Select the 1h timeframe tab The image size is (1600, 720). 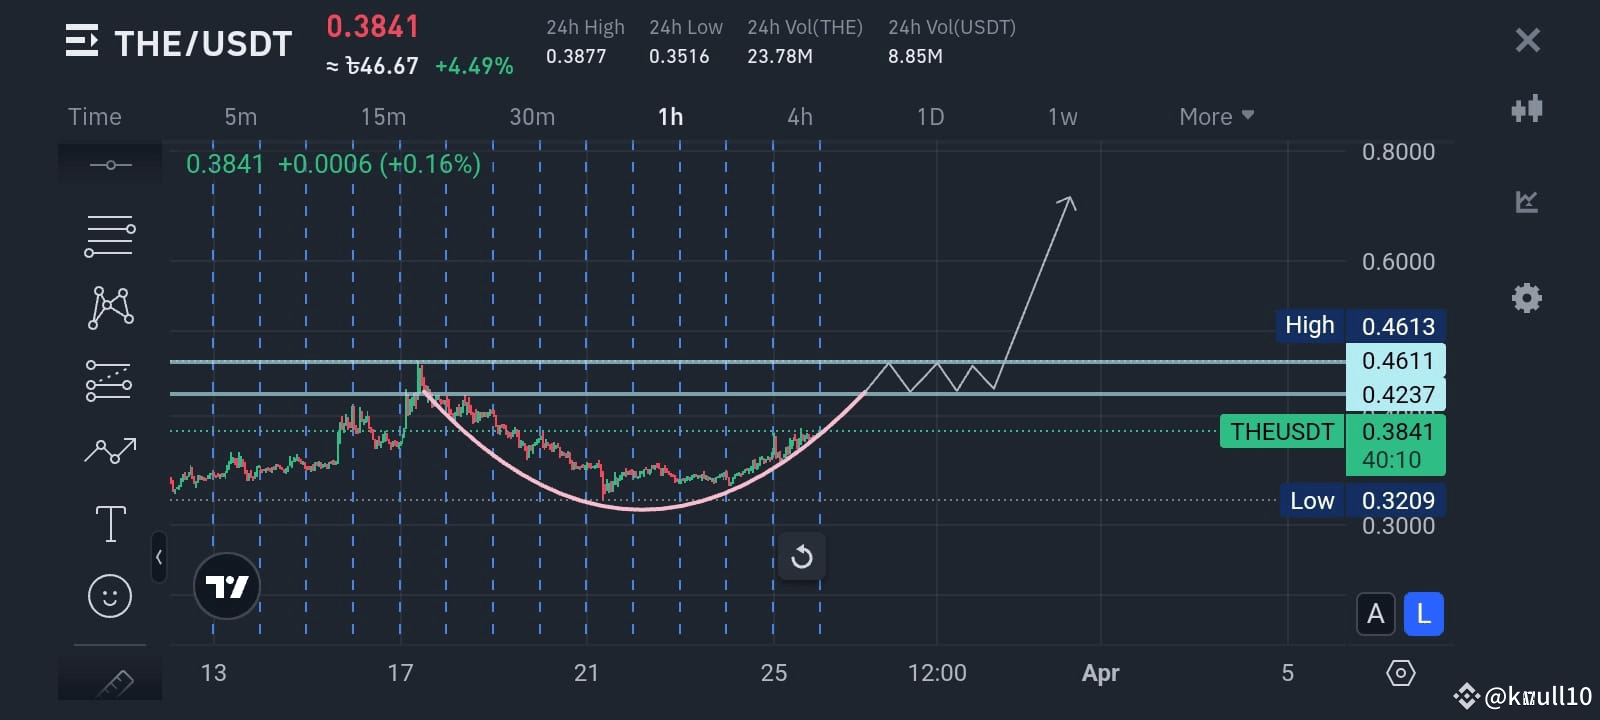pyautogui.click(x=671, y=117)
